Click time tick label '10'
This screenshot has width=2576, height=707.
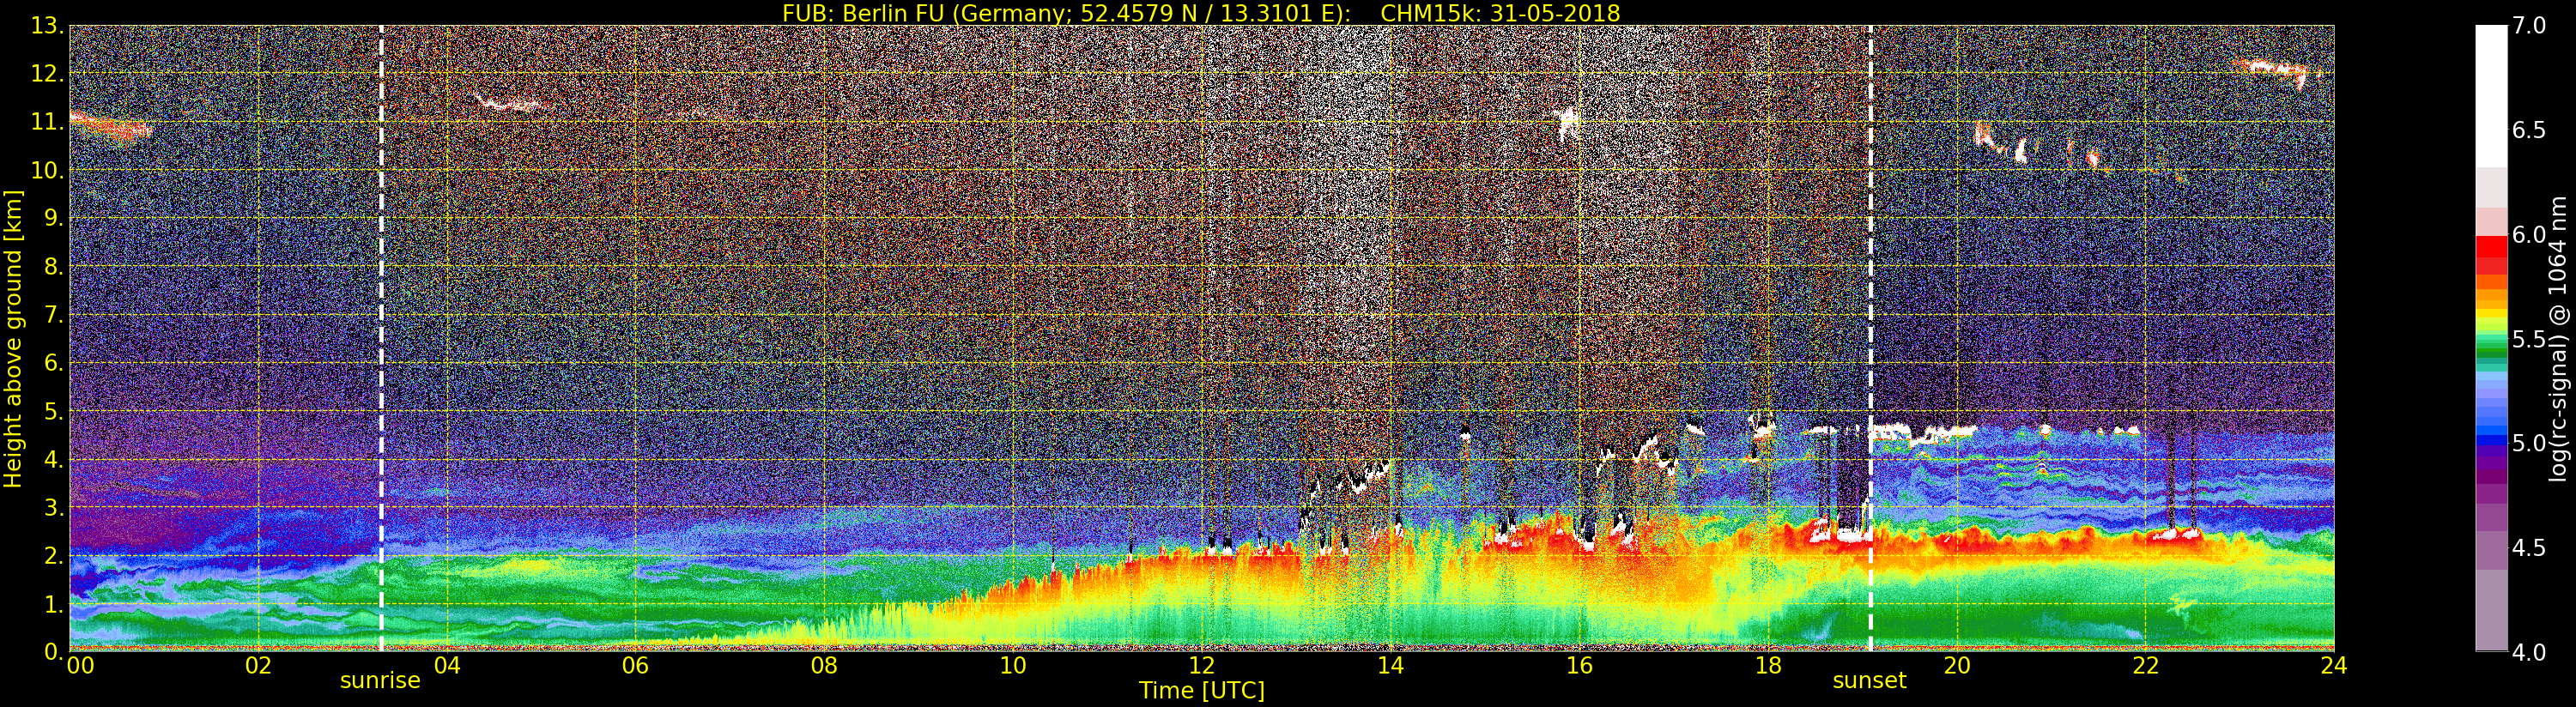[1013, 665]
